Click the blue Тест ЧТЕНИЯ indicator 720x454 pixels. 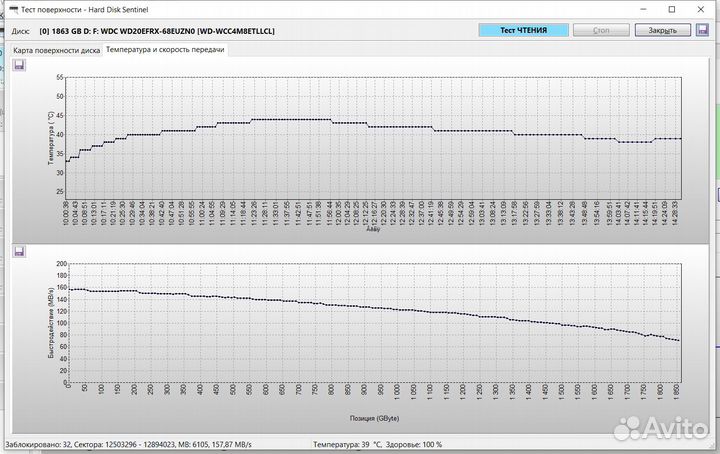(526, 30)
